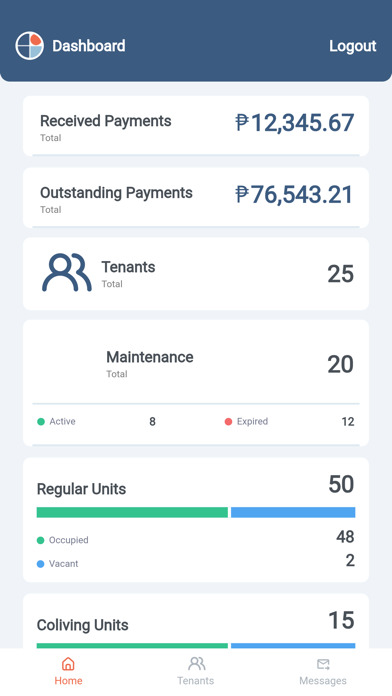Switch to the Messages tab label

coord(323,680)
